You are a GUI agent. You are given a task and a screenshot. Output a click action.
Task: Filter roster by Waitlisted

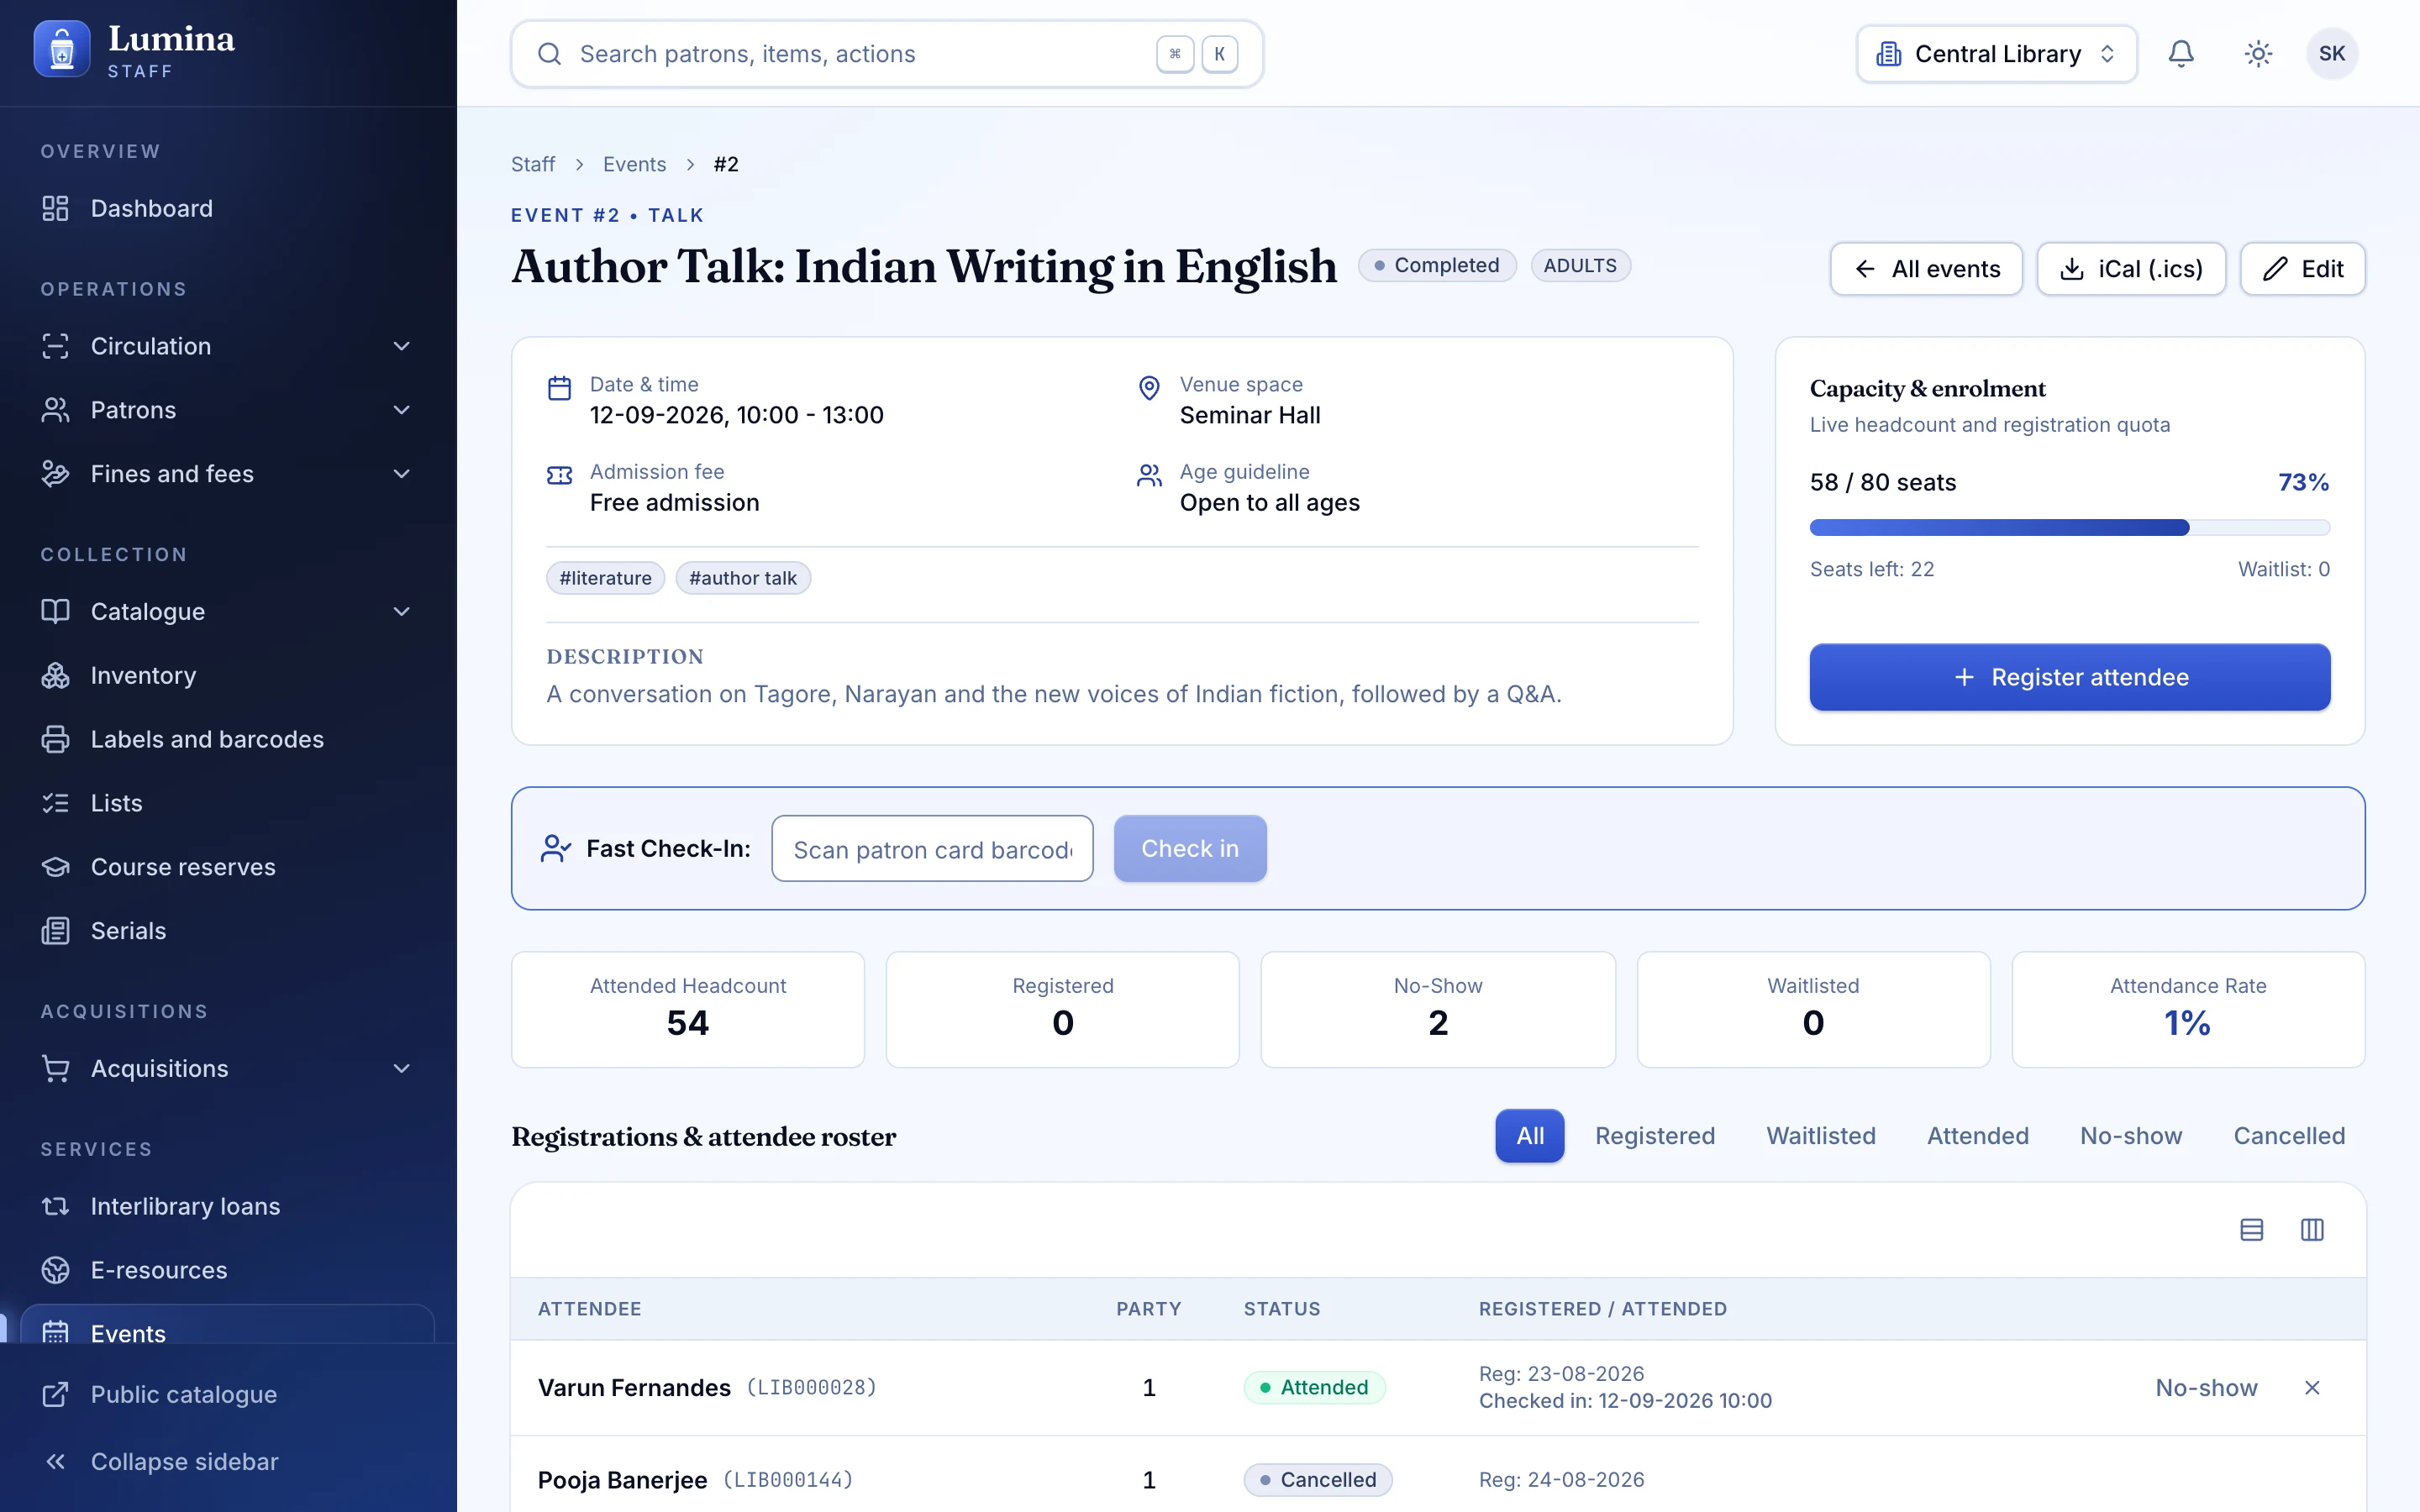(x=1821, y=1136)
